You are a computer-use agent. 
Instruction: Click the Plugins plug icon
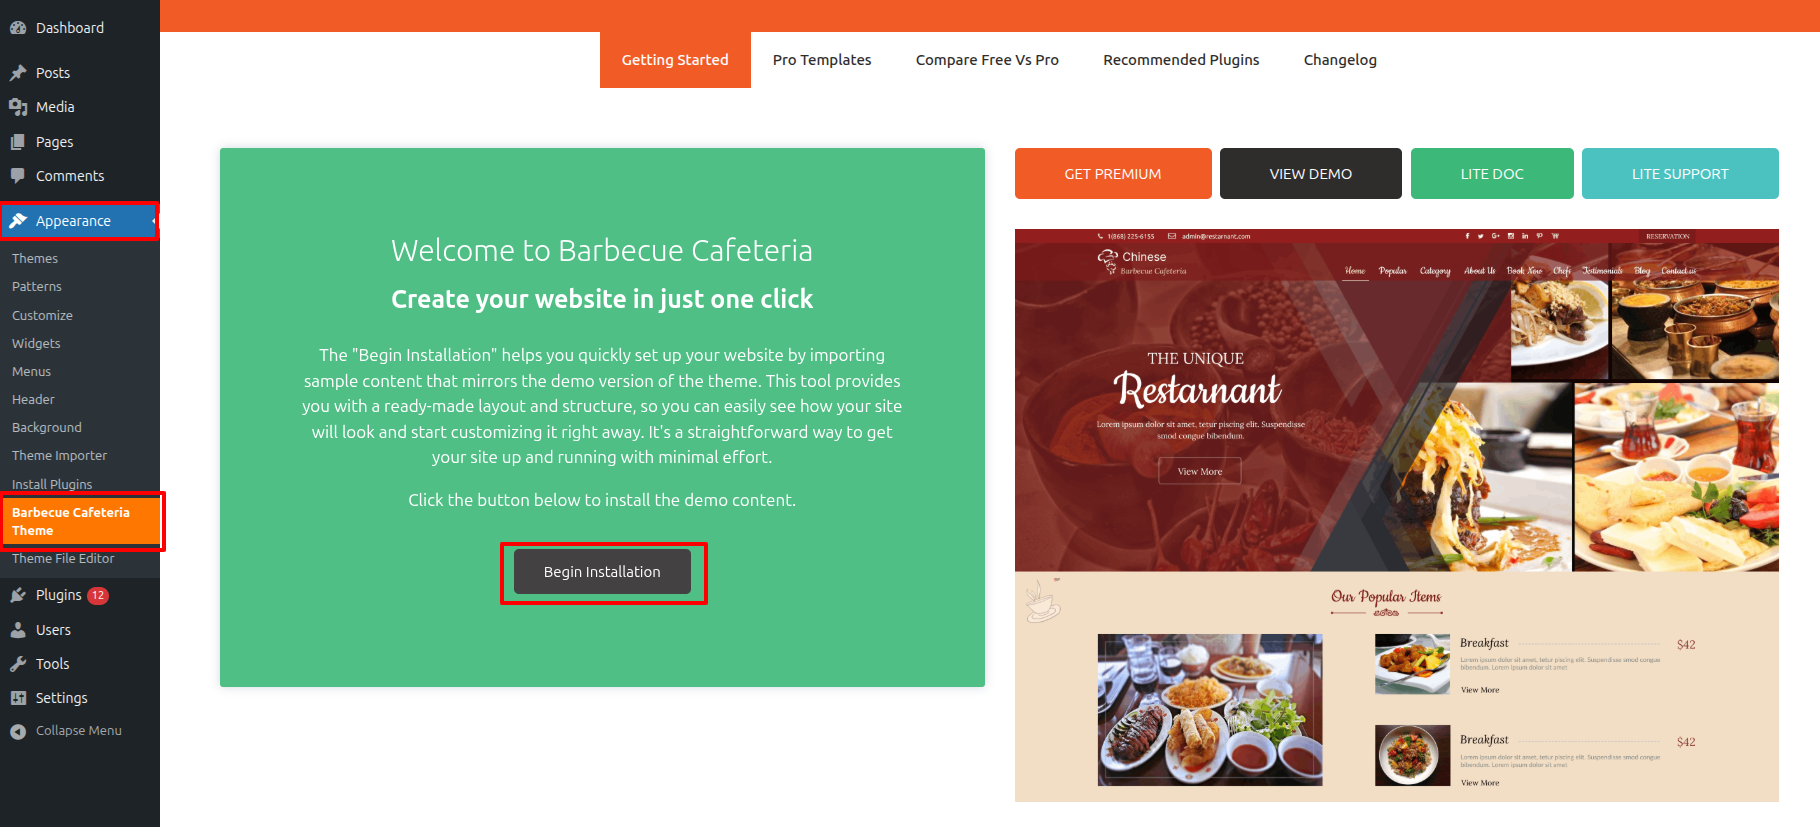click(18, 595)
